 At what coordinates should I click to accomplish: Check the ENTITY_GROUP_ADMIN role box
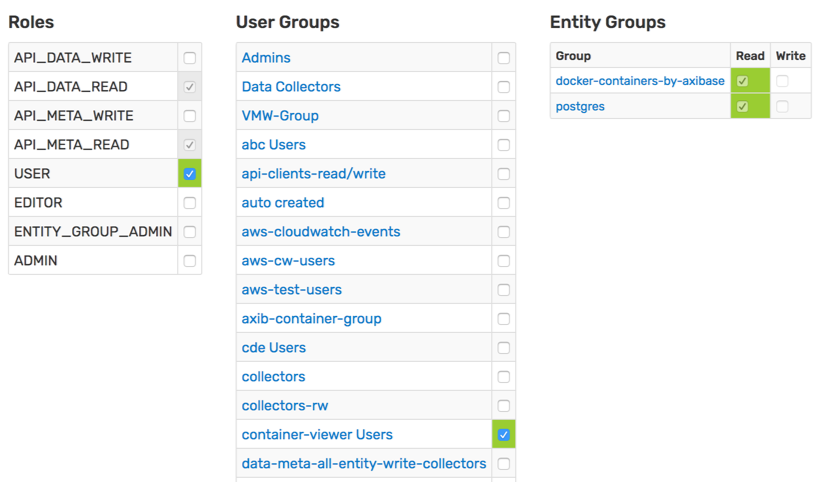tap(190, 232)
